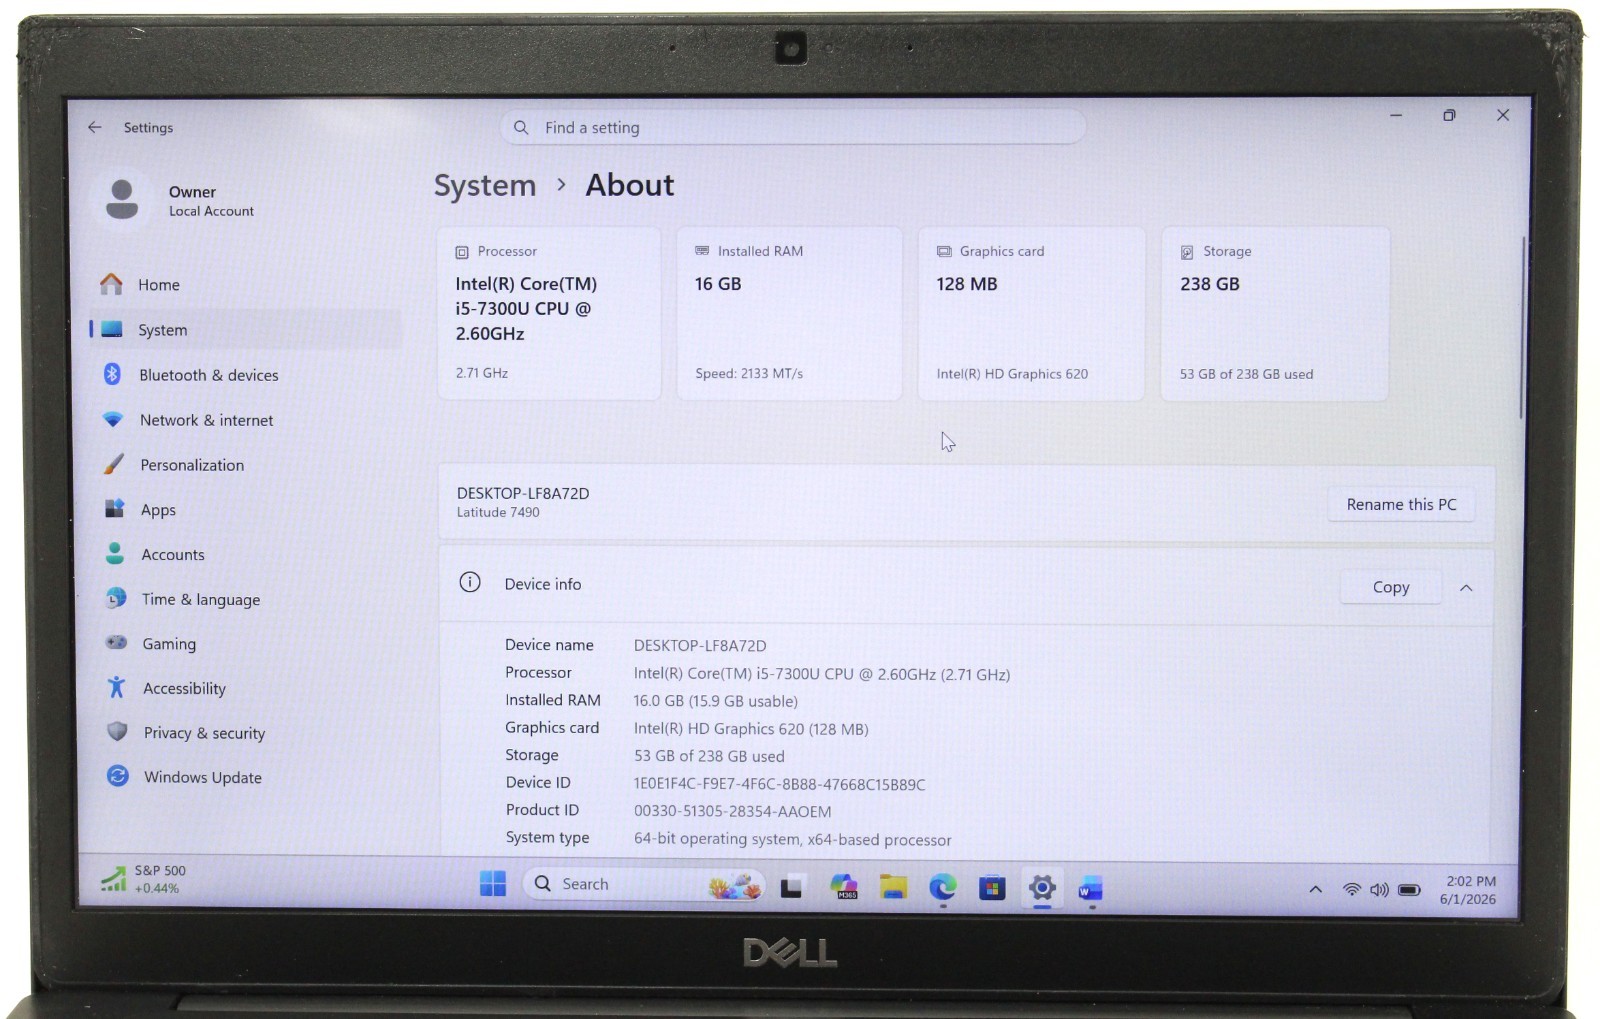This screenshot has width=1600, height=1019.
Task: Click the Personalization brush icon
Action: [x=114, y=464]
